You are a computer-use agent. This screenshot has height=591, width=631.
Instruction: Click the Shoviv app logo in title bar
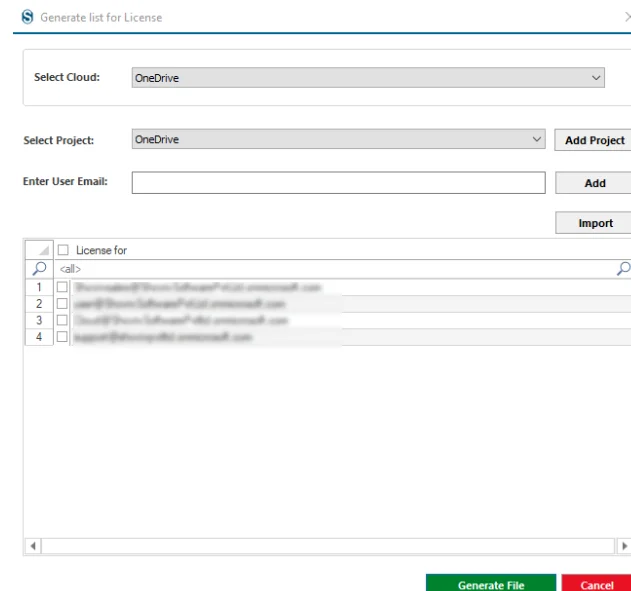(27, 17)
